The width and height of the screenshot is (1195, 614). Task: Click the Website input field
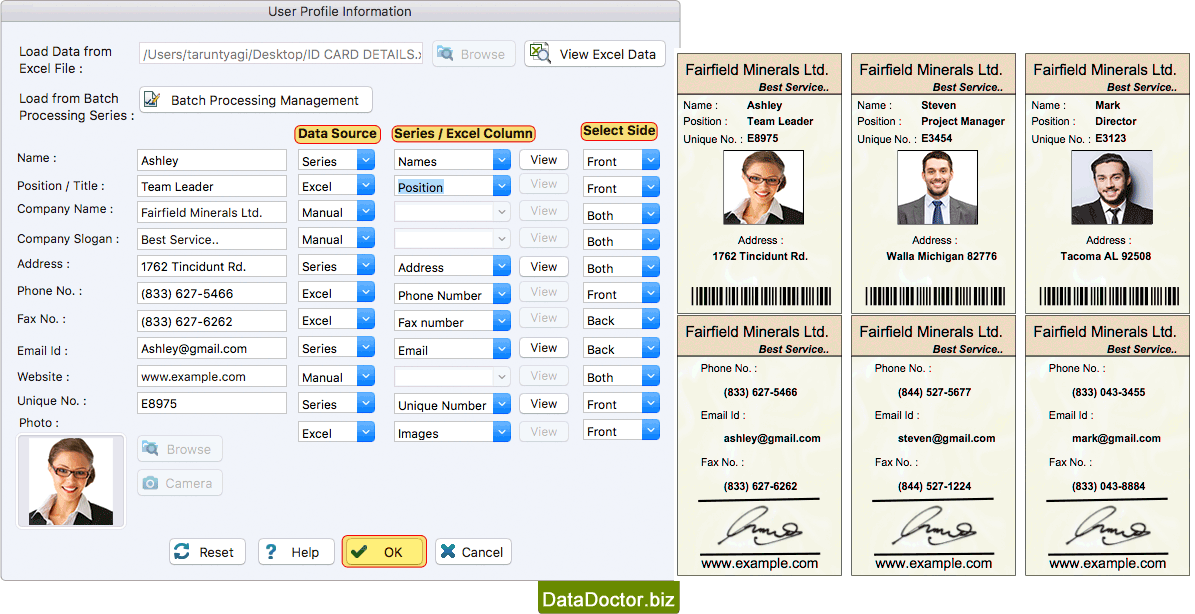[212, 376]
